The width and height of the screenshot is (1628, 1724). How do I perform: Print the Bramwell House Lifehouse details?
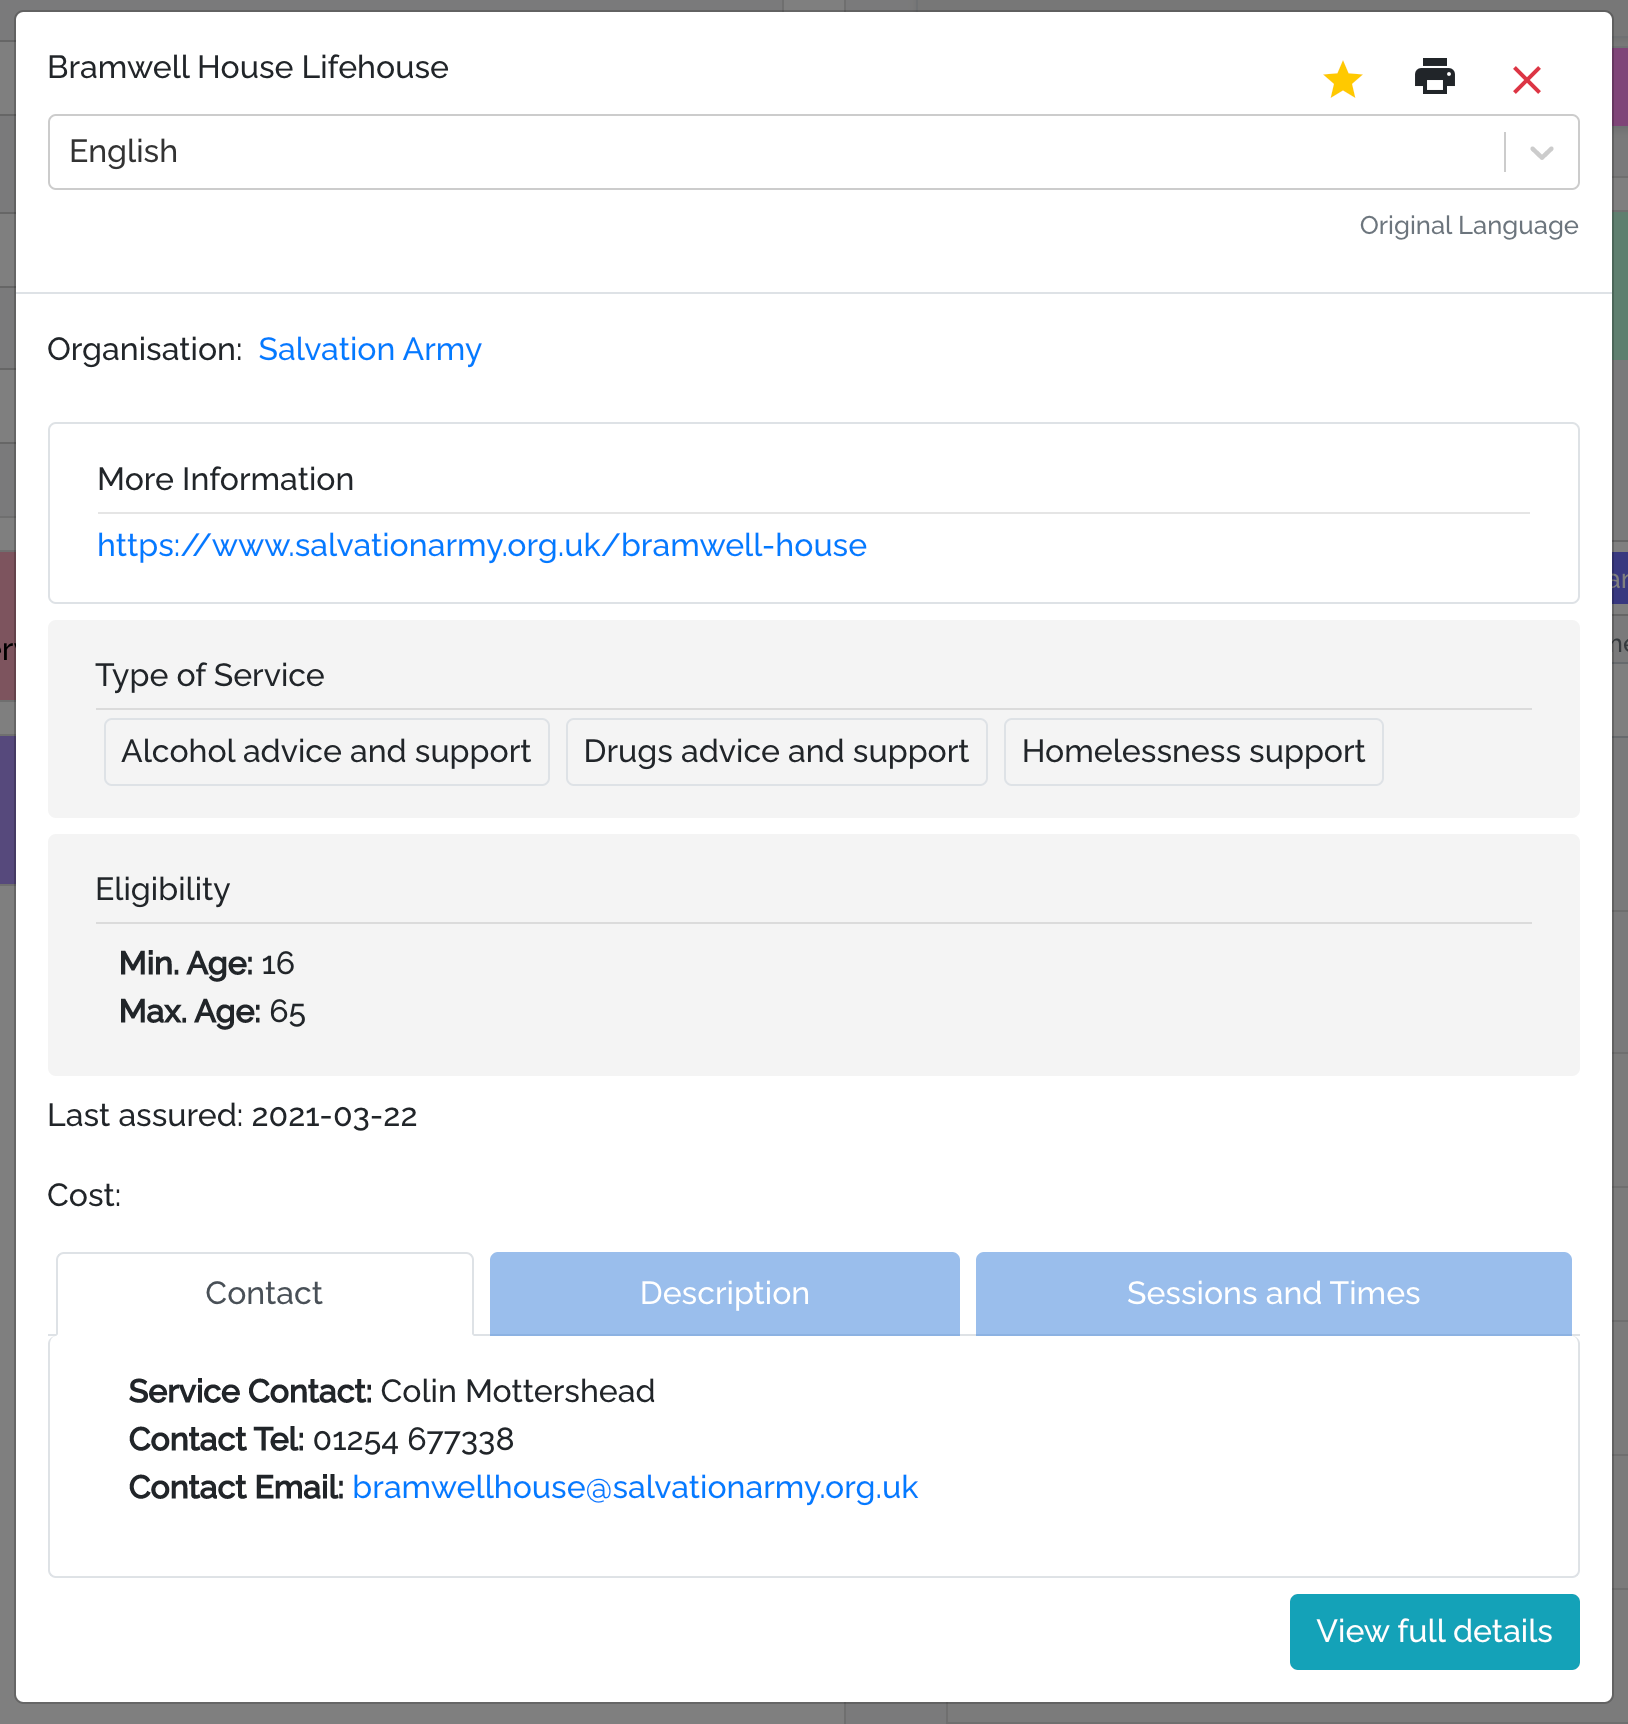1435,77
